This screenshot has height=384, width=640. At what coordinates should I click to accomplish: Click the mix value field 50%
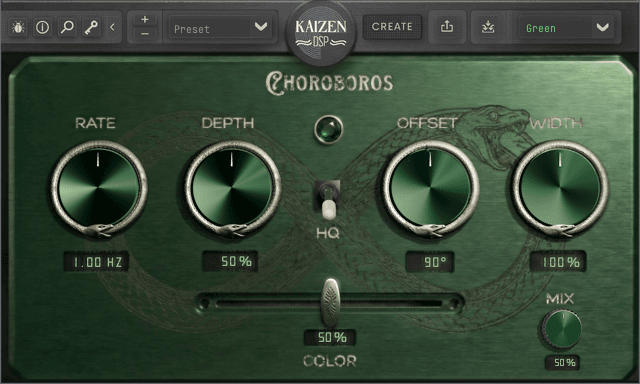[x=562, y=362]
